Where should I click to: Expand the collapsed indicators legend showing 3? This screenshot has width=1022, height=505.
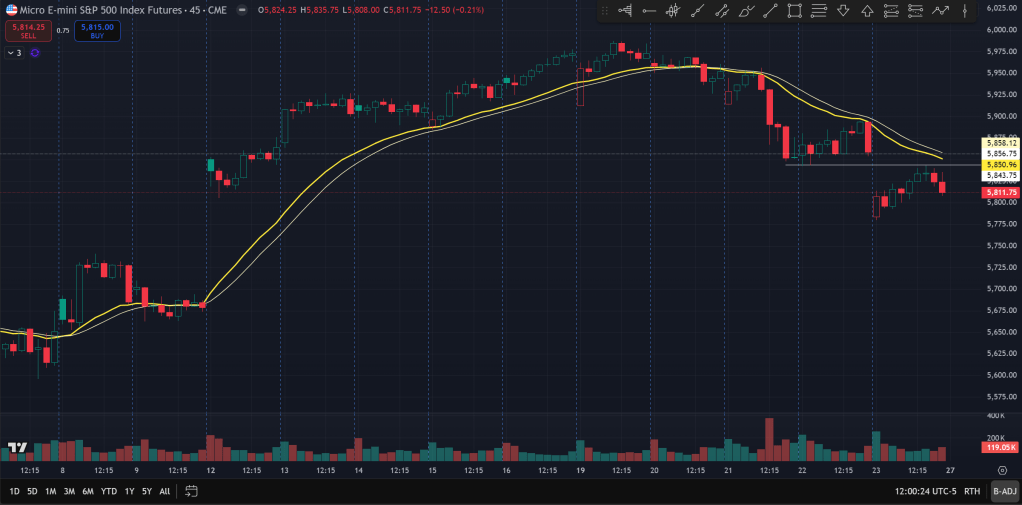[x=14, y=52]
